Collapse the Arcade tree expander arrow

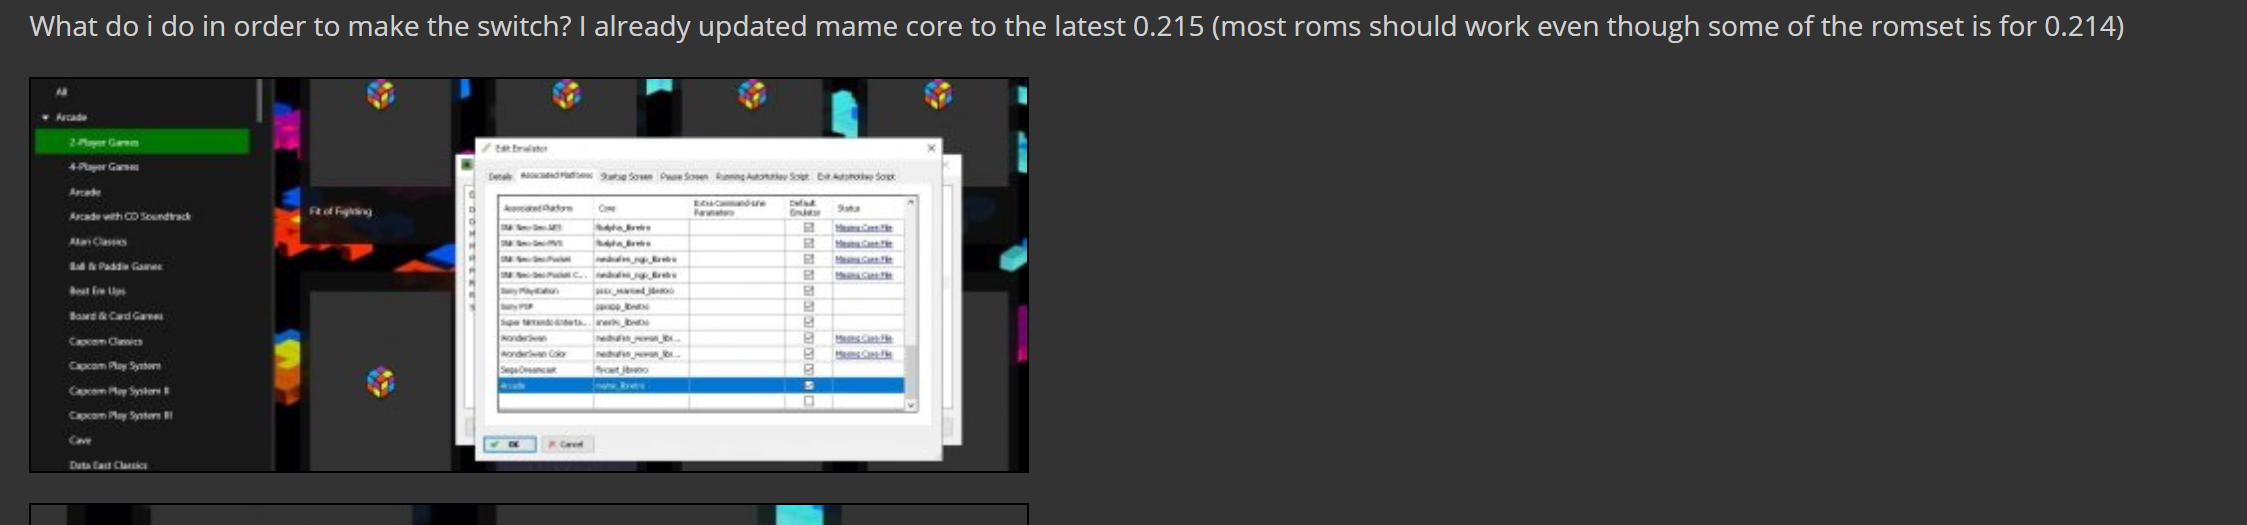click(x=45, y=117)
